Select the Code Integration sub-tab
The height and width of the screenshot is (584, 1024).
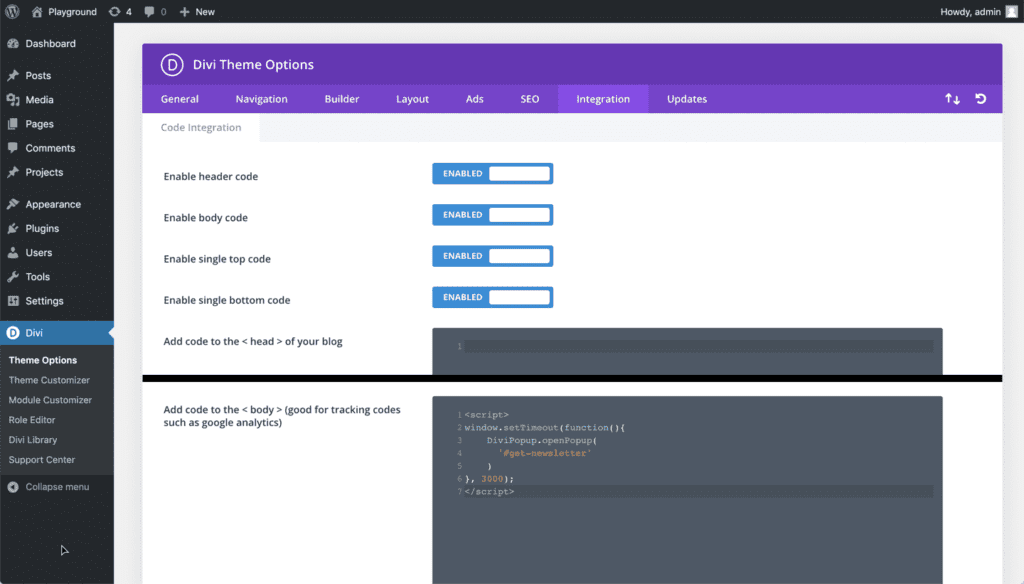[200, 128]
